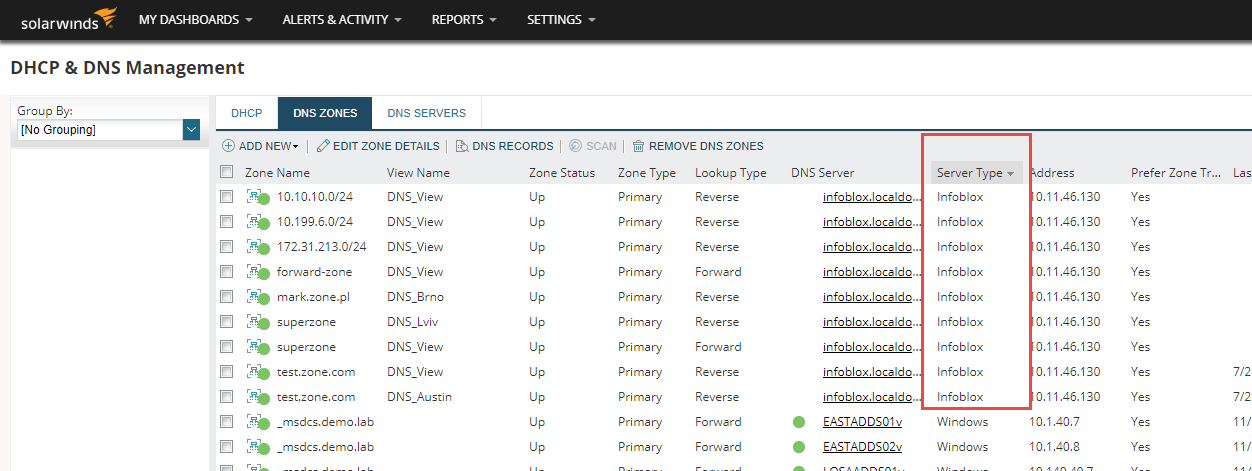The width and height of the screenshot is (1252, 471).
Task: Click the green status dot beside EASTADDS02v
Action: pyautogui.click(x=799, y=447)
